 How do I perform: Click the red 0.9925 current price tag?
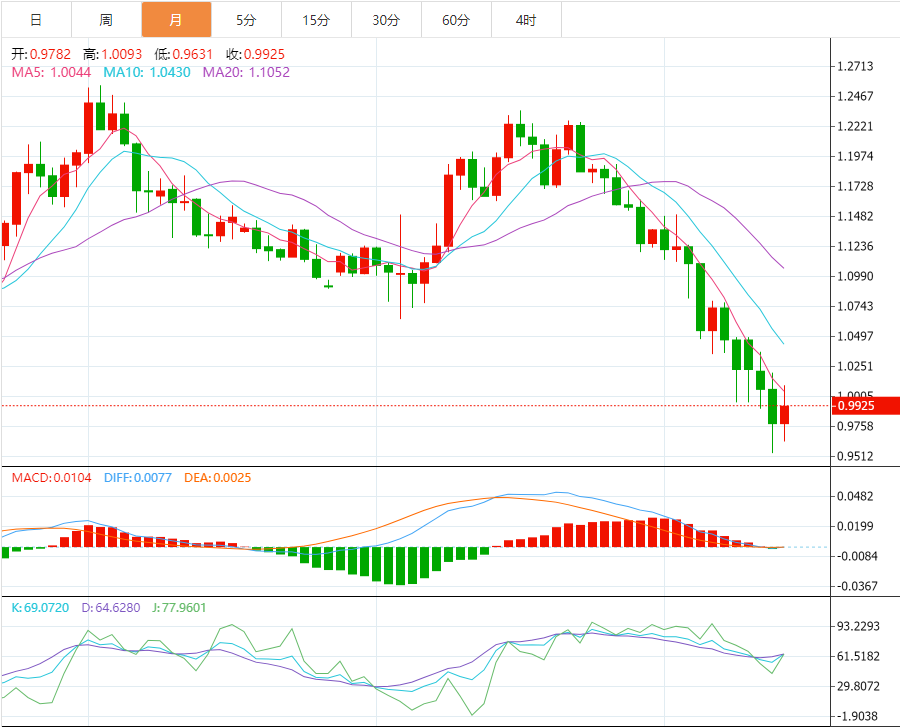pyautogui.click(x=864, y=406)
